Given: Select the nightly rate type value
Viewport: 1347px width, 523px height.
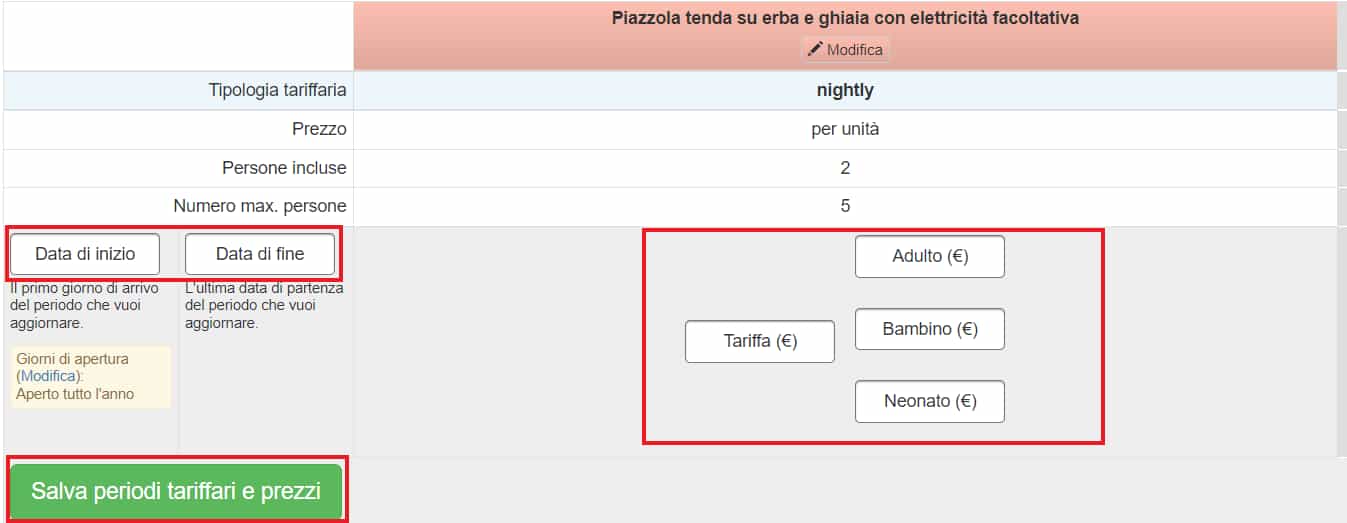Looking at the screenshot, I should [x=845, y=90].
